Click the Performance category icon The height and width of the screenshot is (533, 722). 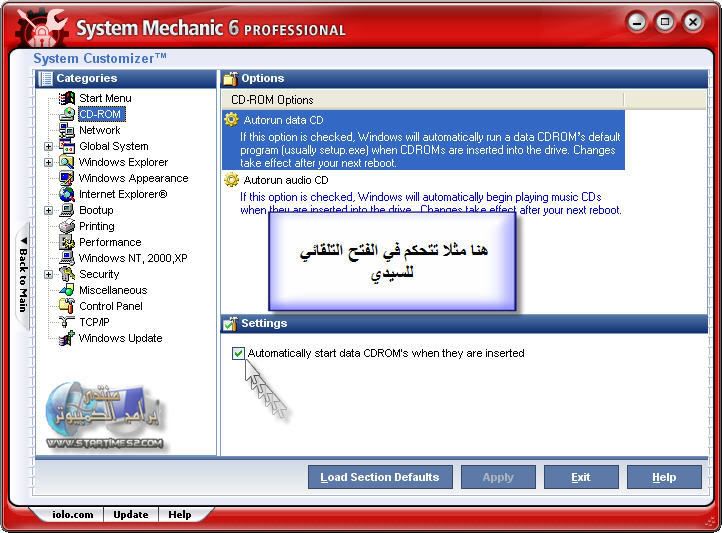[67, 242]
